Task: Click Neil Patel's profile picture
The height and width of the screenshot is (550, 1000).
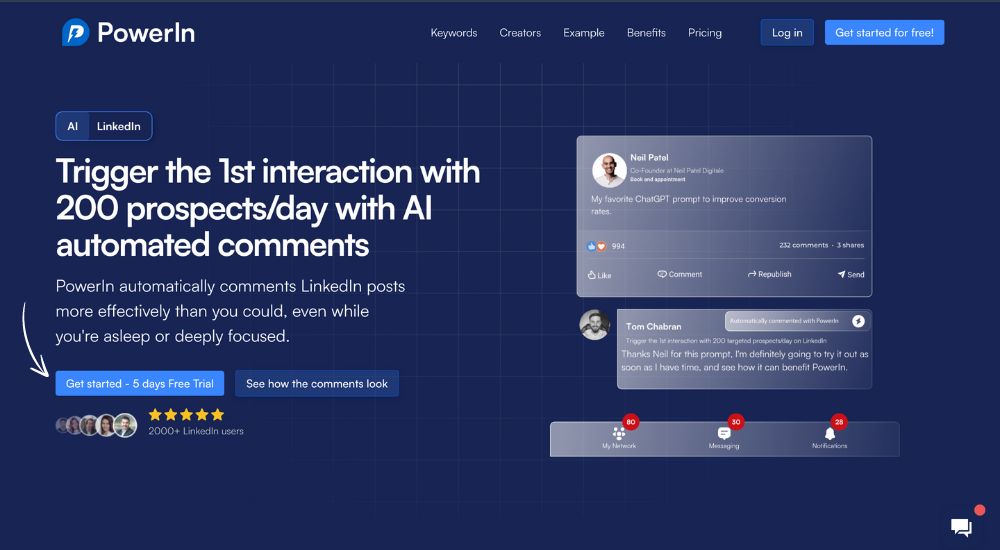Action: click(609, 170)
